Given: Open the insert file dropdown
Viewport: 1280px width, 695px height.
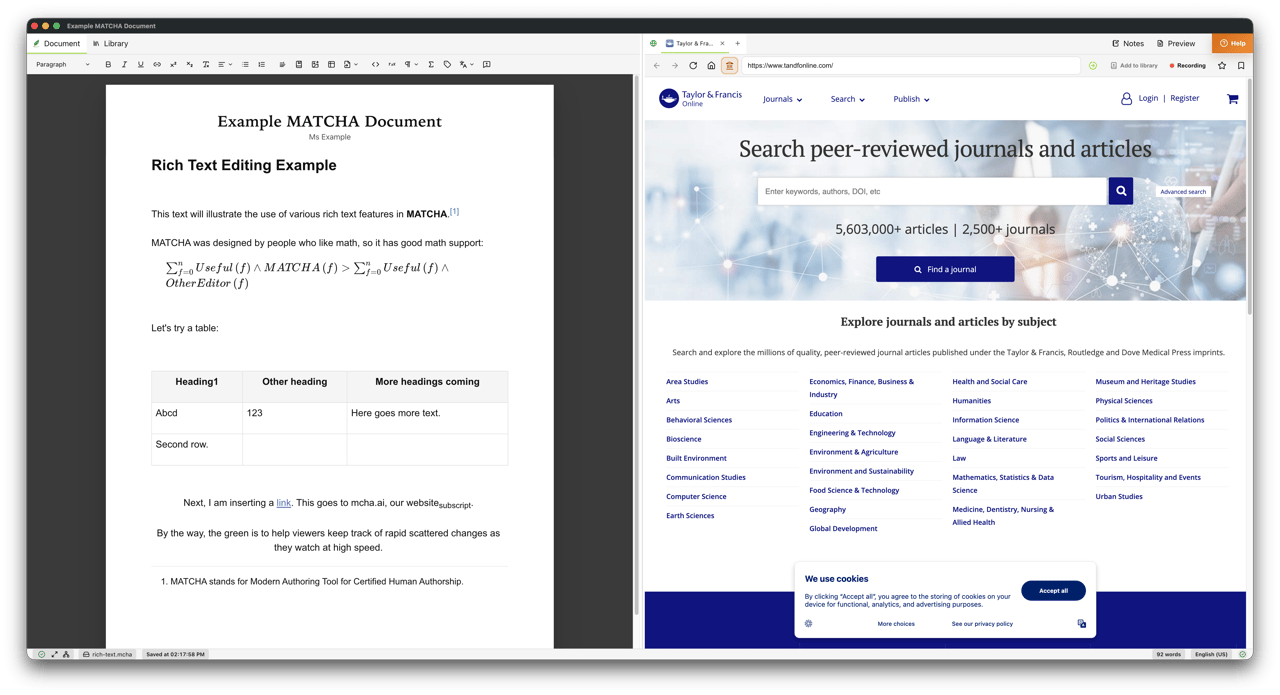Looking at the screenshot, I should click(x=350, y=64).
